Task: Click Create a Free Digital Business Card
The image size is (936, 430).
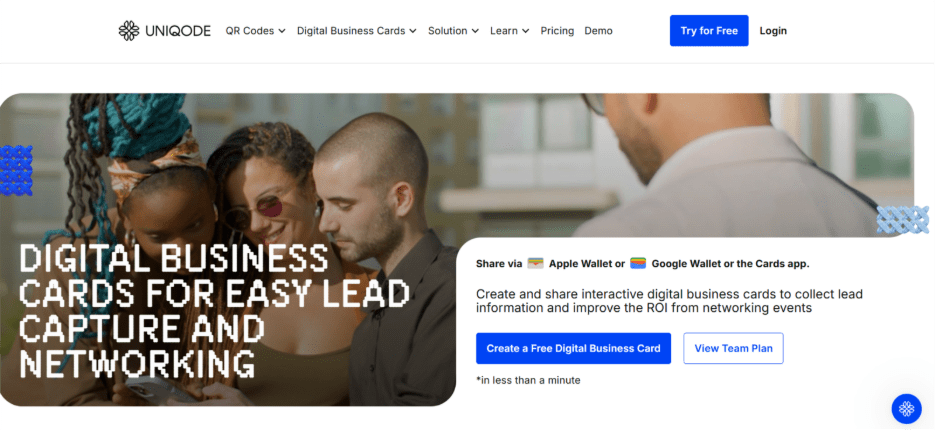Action: [573, 348]
